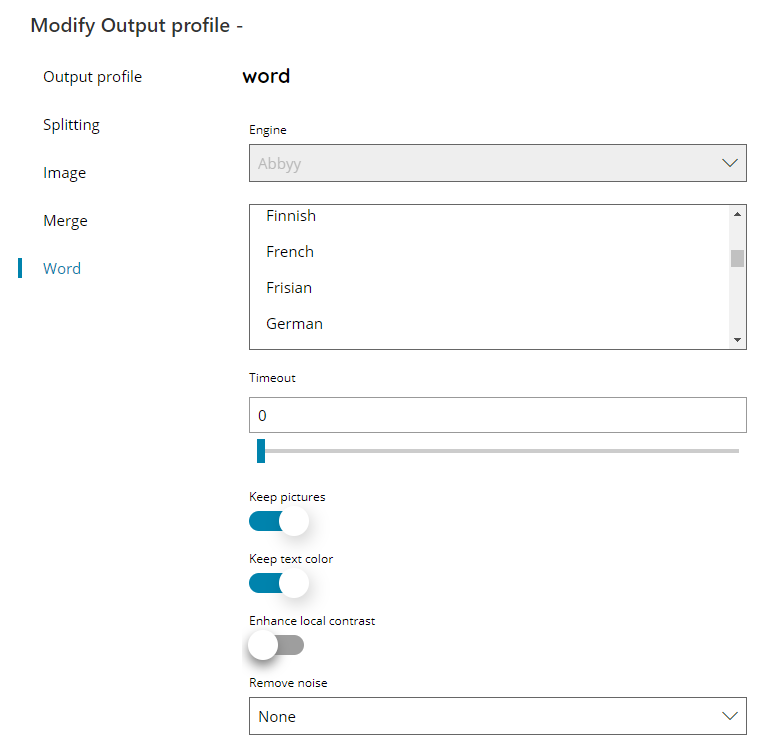Click the language list scrollbar thumb
767x749 pixels.
pyautogui.click(x=737, y=258)
